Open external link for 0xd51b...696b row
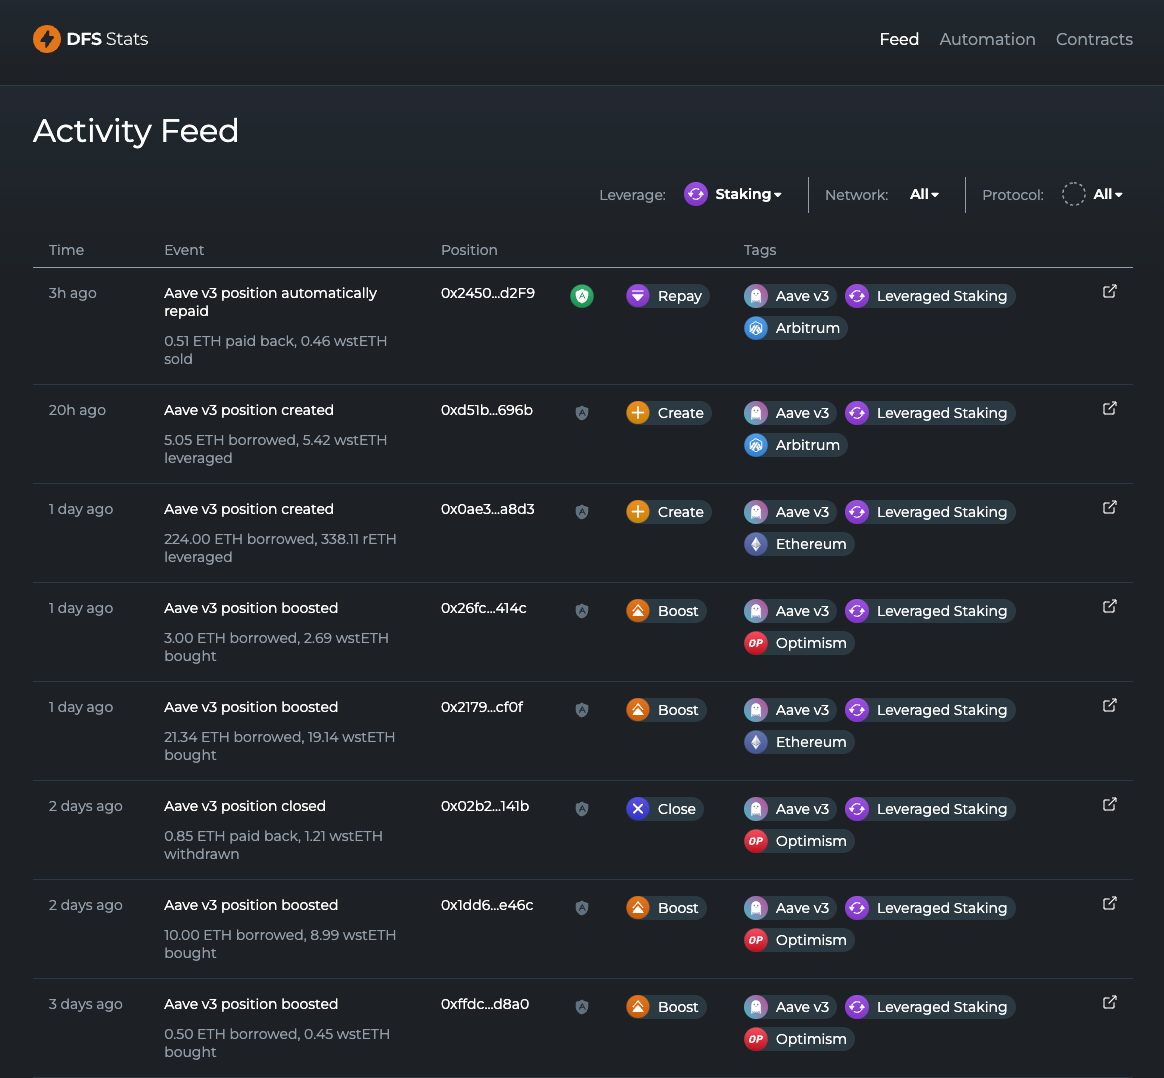1164x1078 pixels. (1109, 409)
